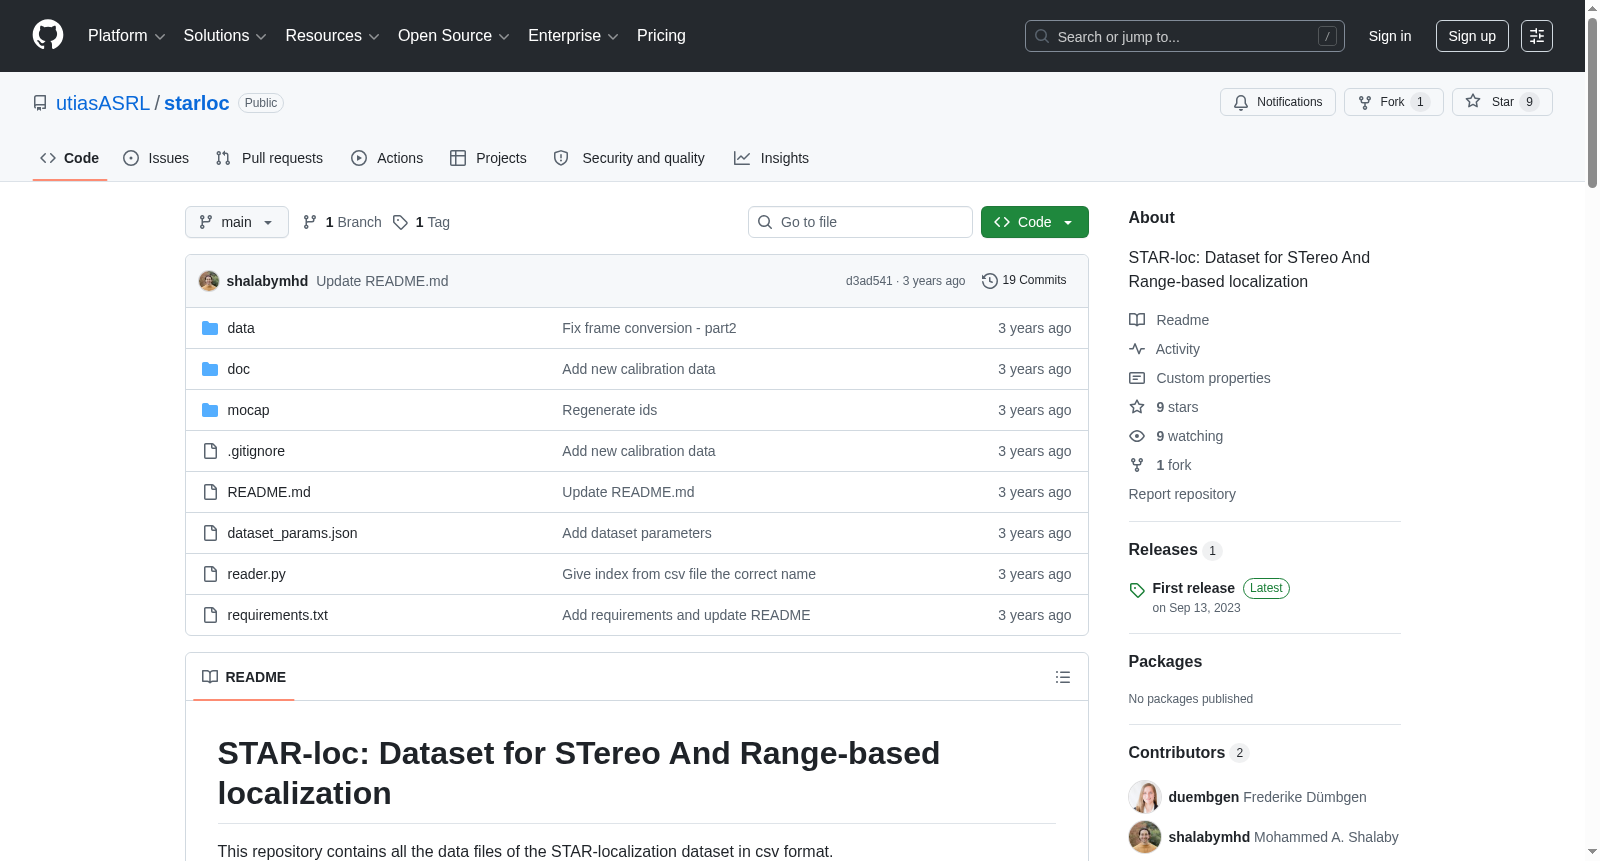Viewport: 1600px width, 861px height.
Task: Switch to the Issues tab
Action: (156, 158)
